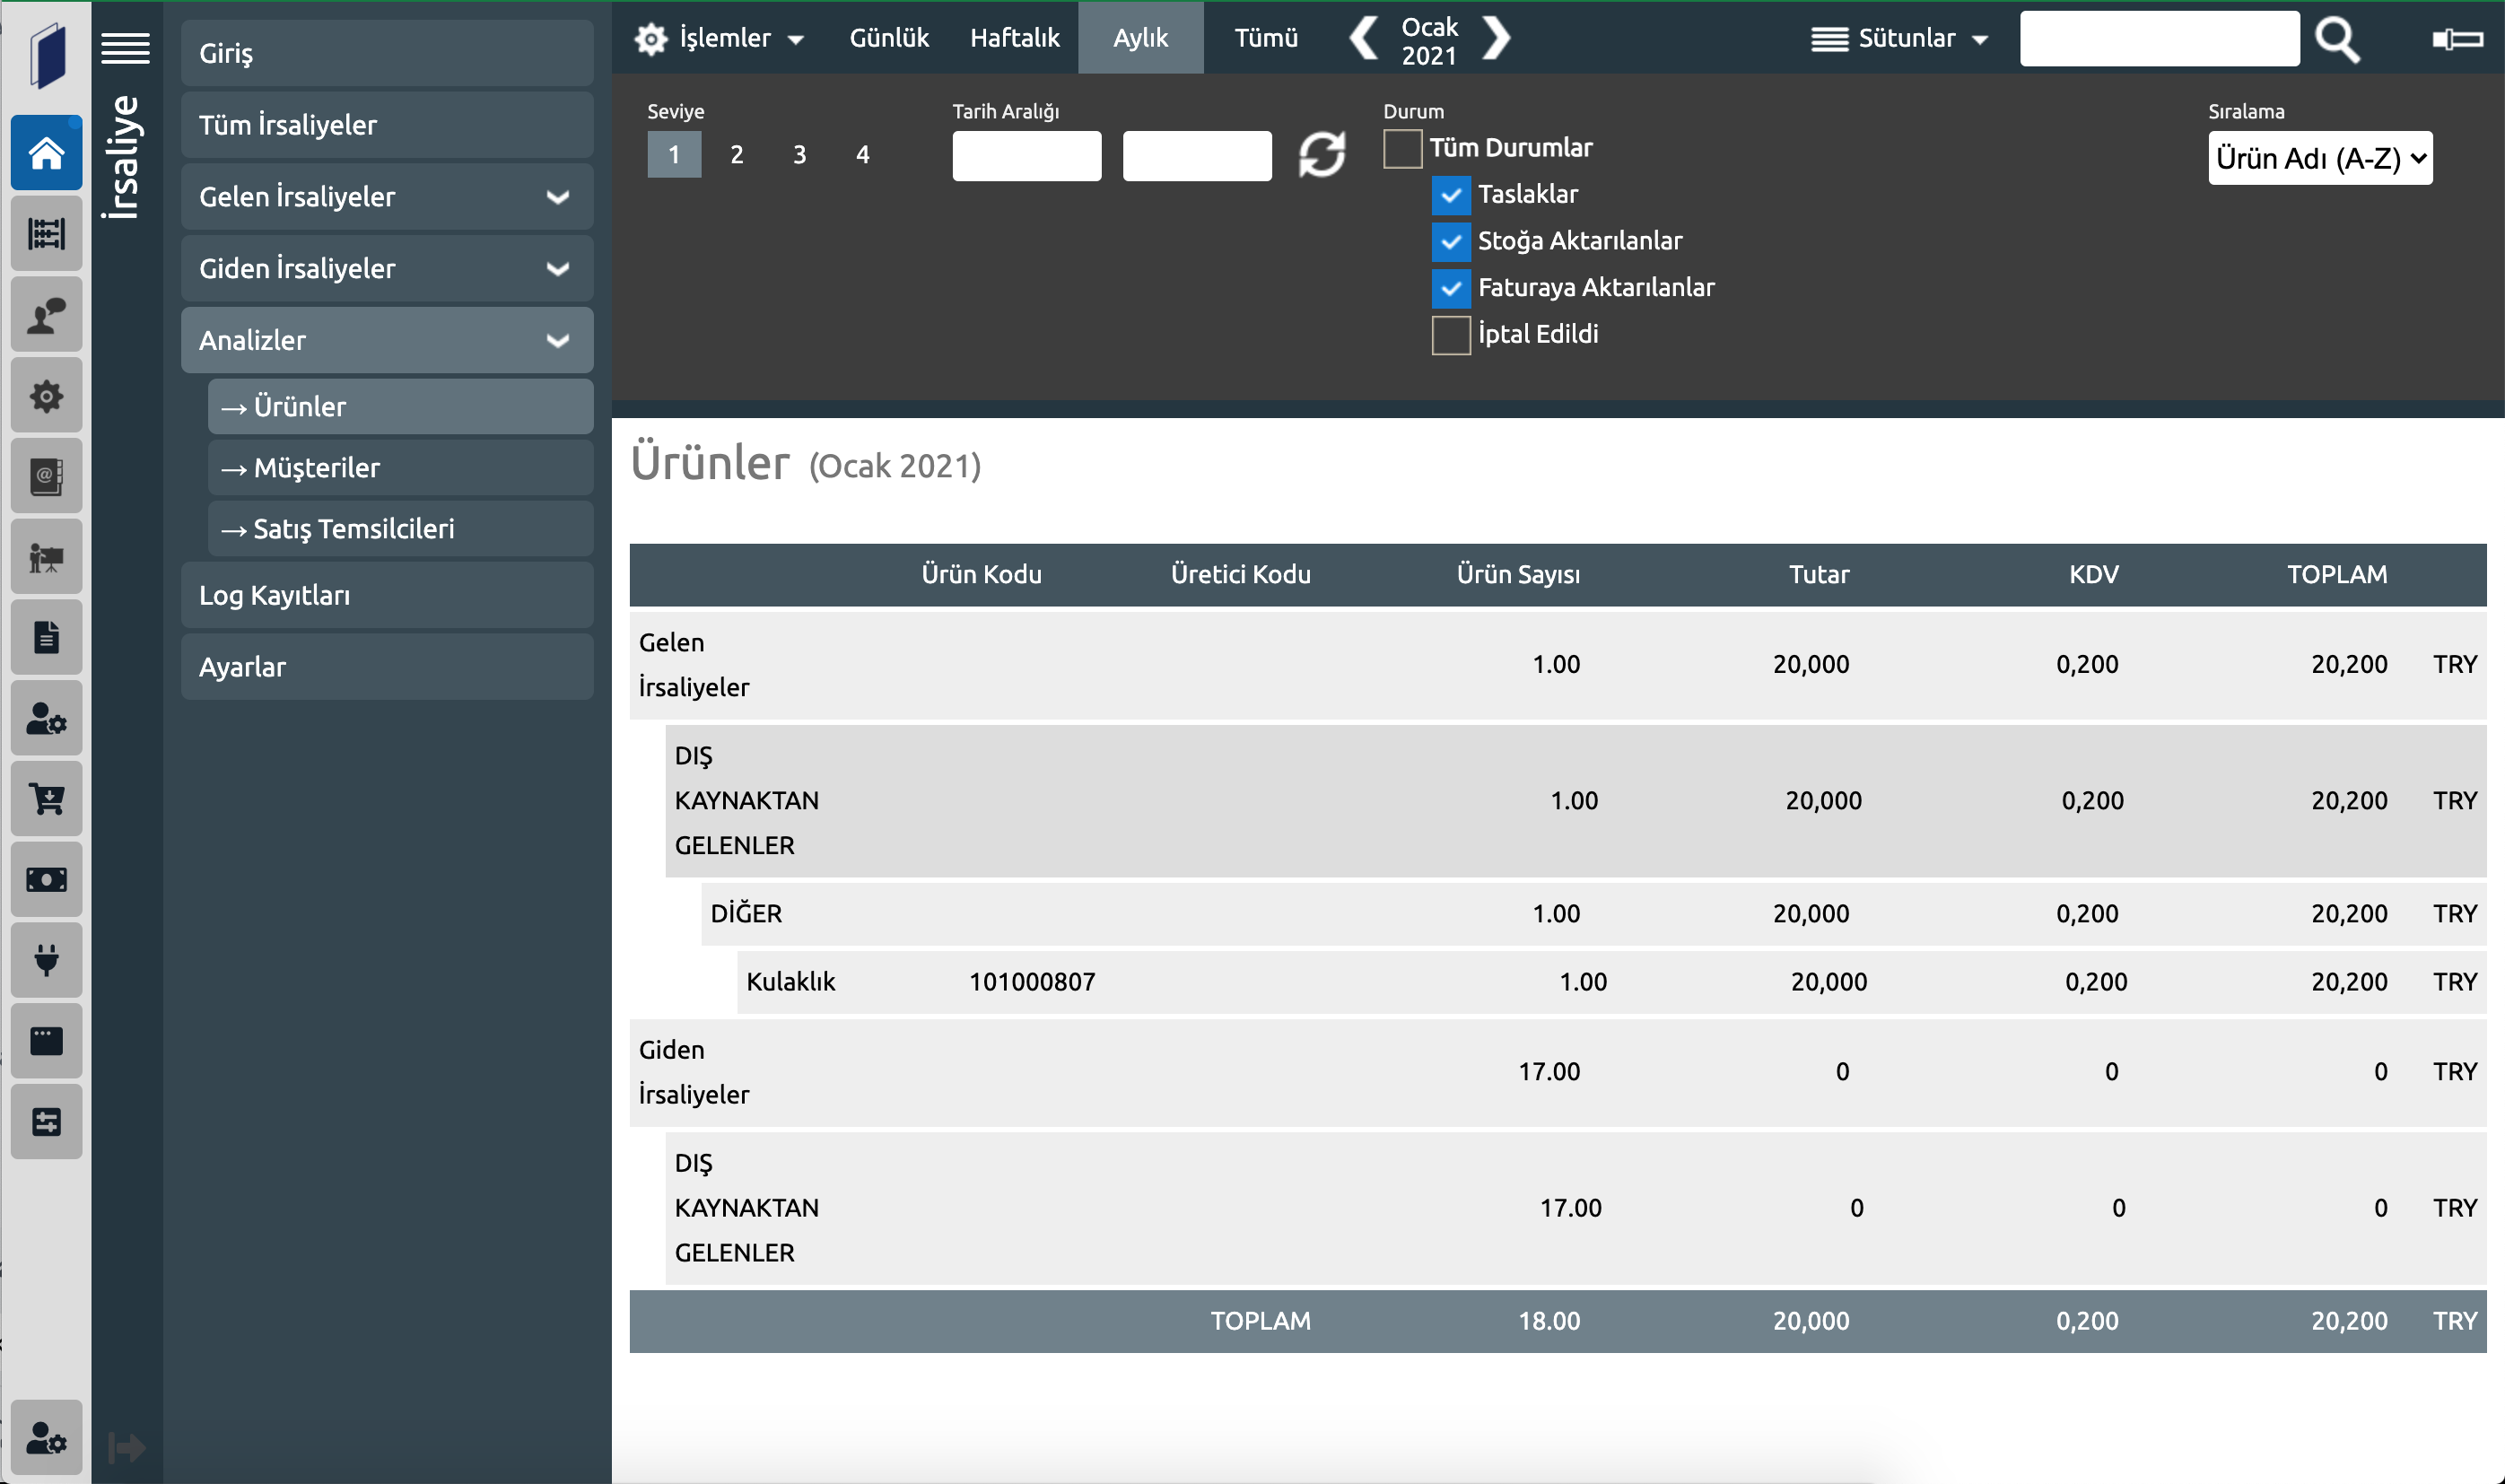Click the refresh date range icon

tap(1322, 156)
